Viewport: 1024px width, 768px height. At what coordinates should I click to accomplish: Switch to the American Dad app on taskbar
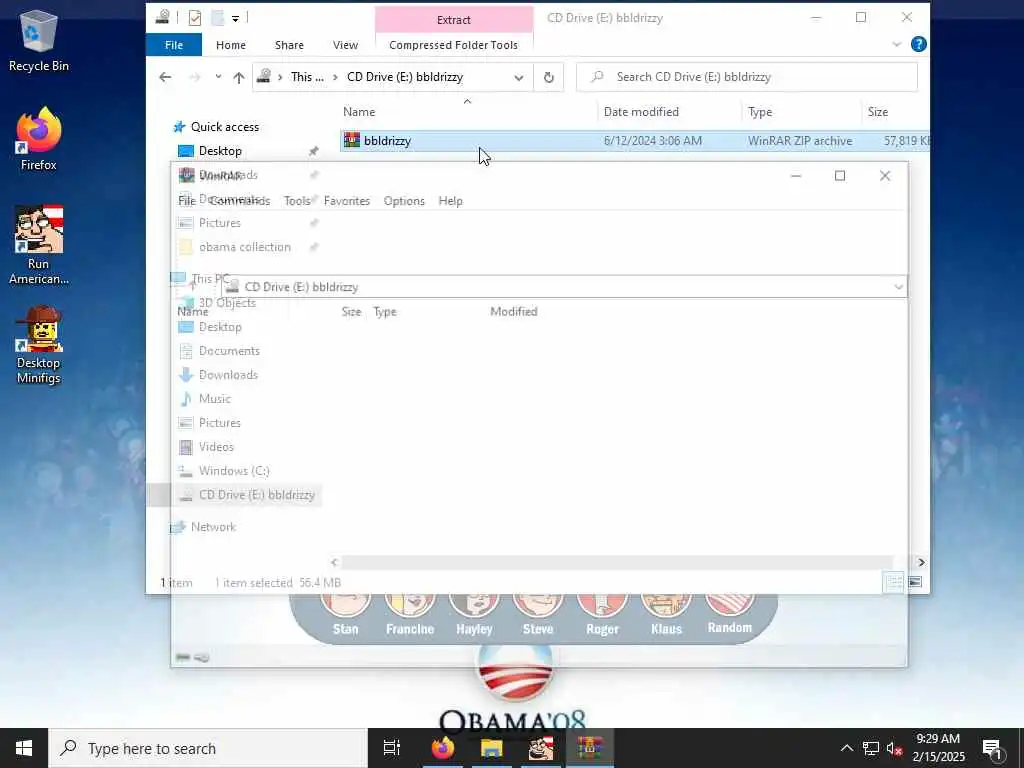click(541, 748)
